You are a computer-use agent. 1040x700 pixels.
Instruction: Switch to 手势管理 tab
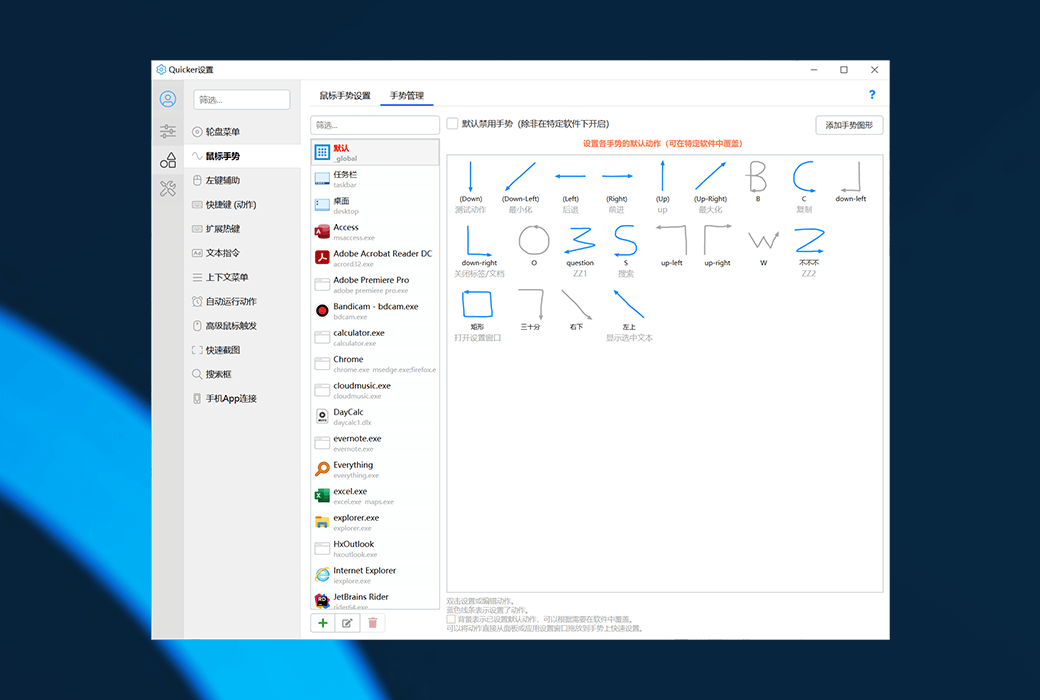[x=407, y=96]
